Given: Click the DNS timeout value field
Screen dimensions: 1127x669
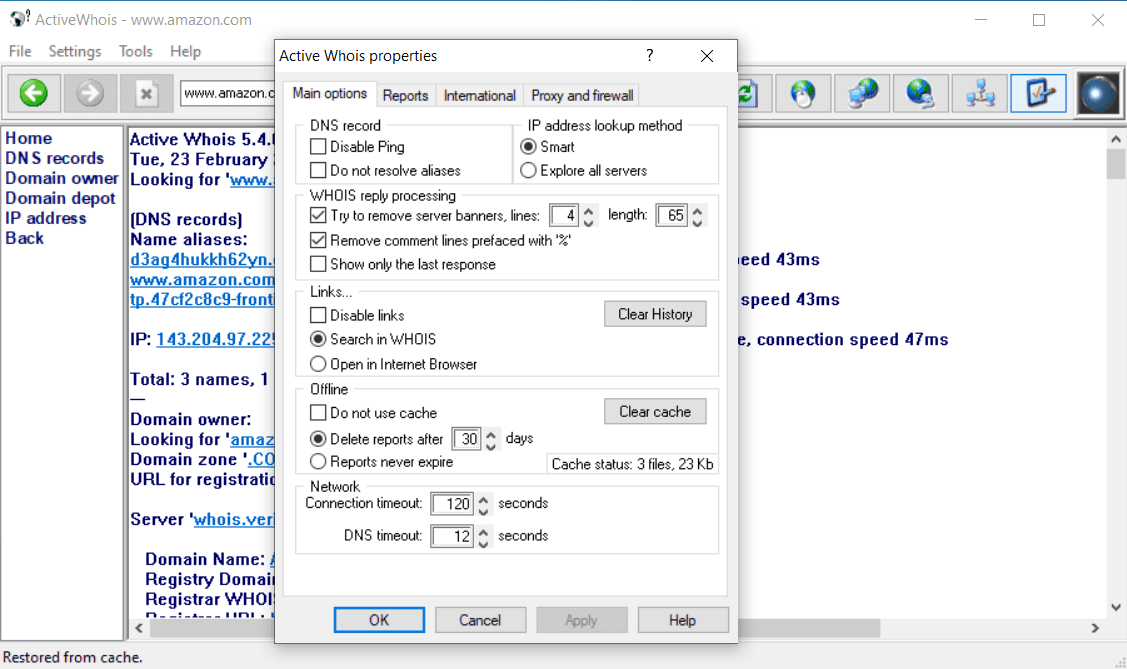Looking at the screenshot, I should (x=452, y=536).
